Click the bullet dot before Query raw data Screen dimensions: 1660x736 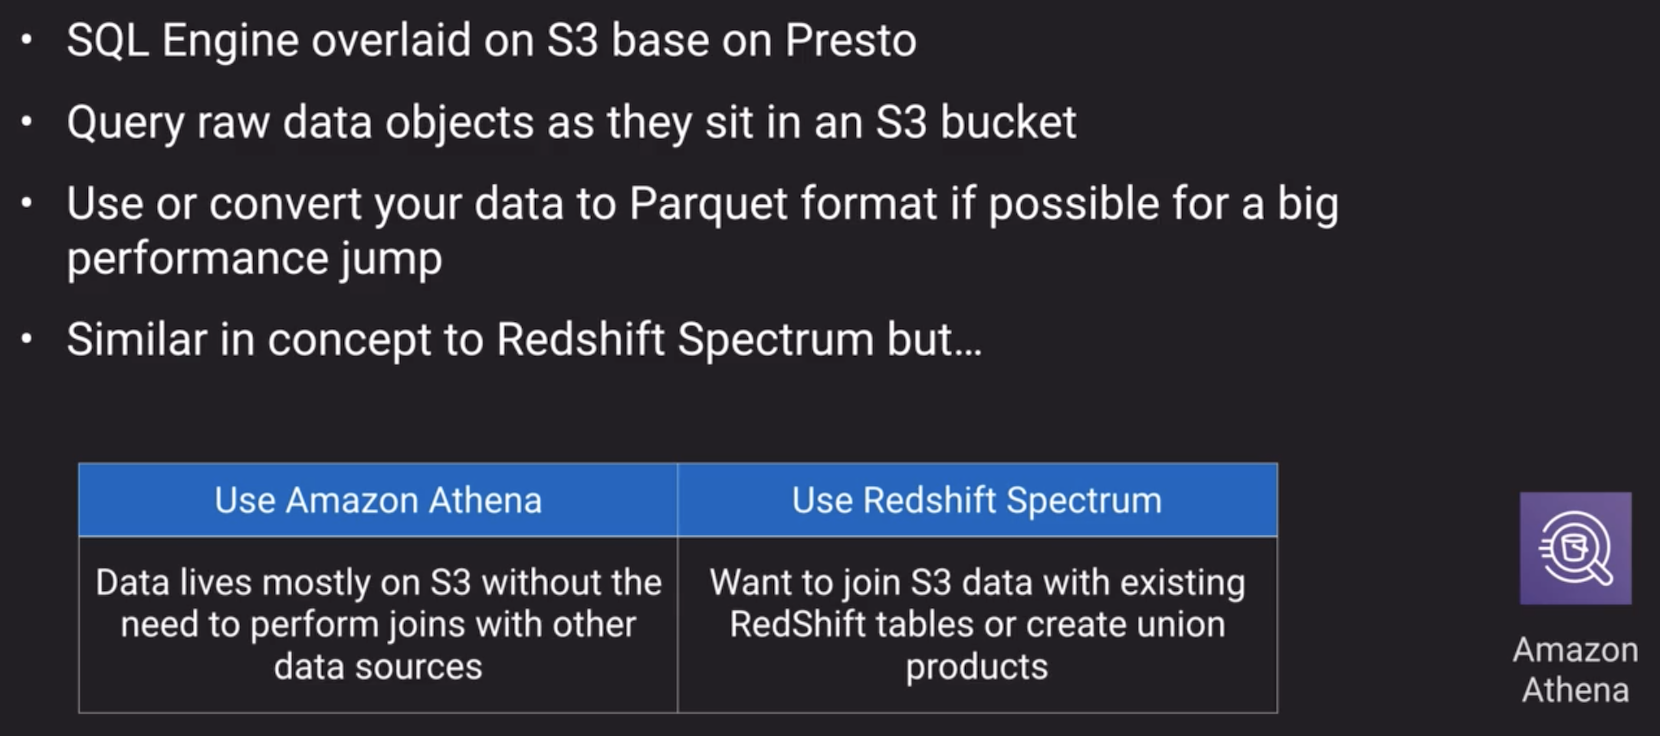click(27, 123)
